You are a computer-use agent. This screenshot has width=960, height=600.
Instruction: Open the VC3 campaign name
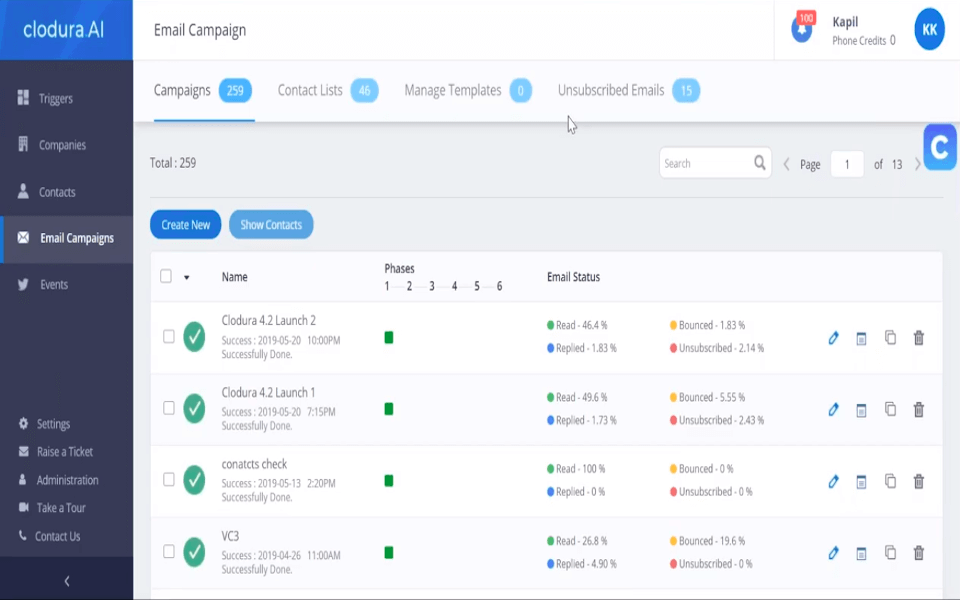pos(230,536)
